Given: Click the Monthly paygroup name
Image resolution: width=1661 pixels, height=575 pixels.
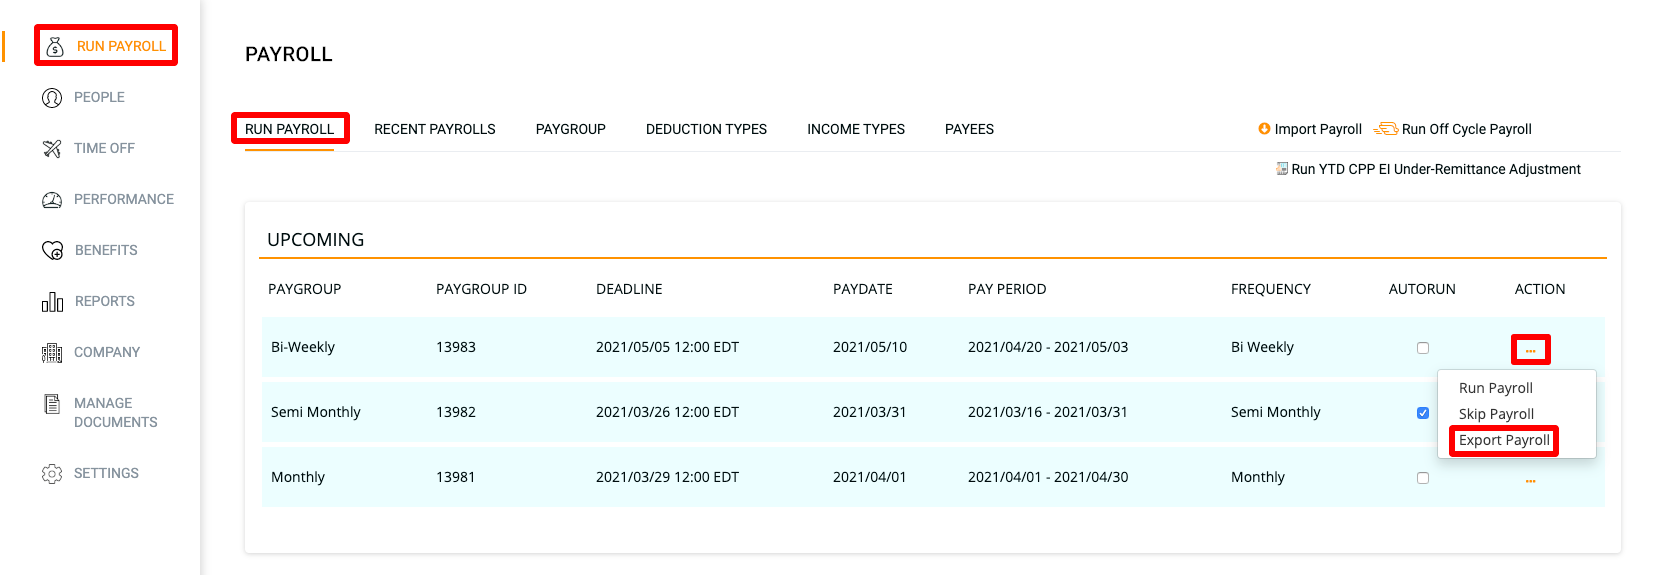Looking at the screenshot, I should pyautogui.click(x=298, y=477).
